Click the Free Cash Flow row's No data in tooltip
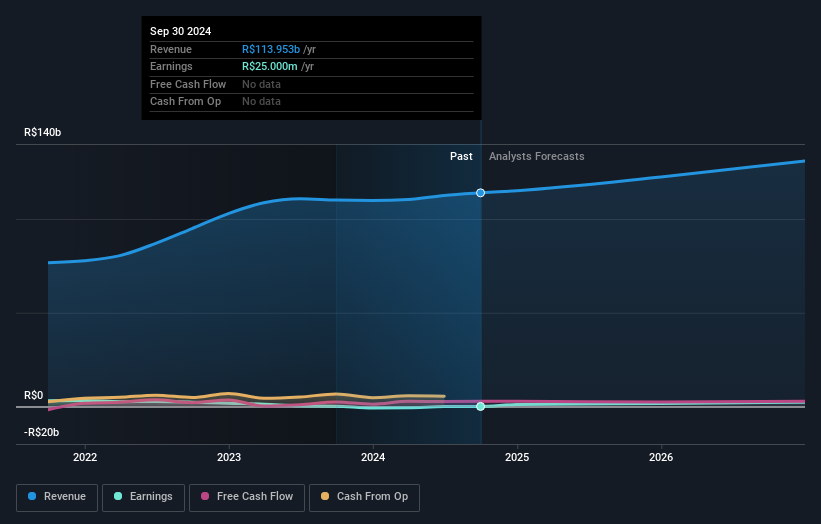821x524 pixels. pos(261,84)
